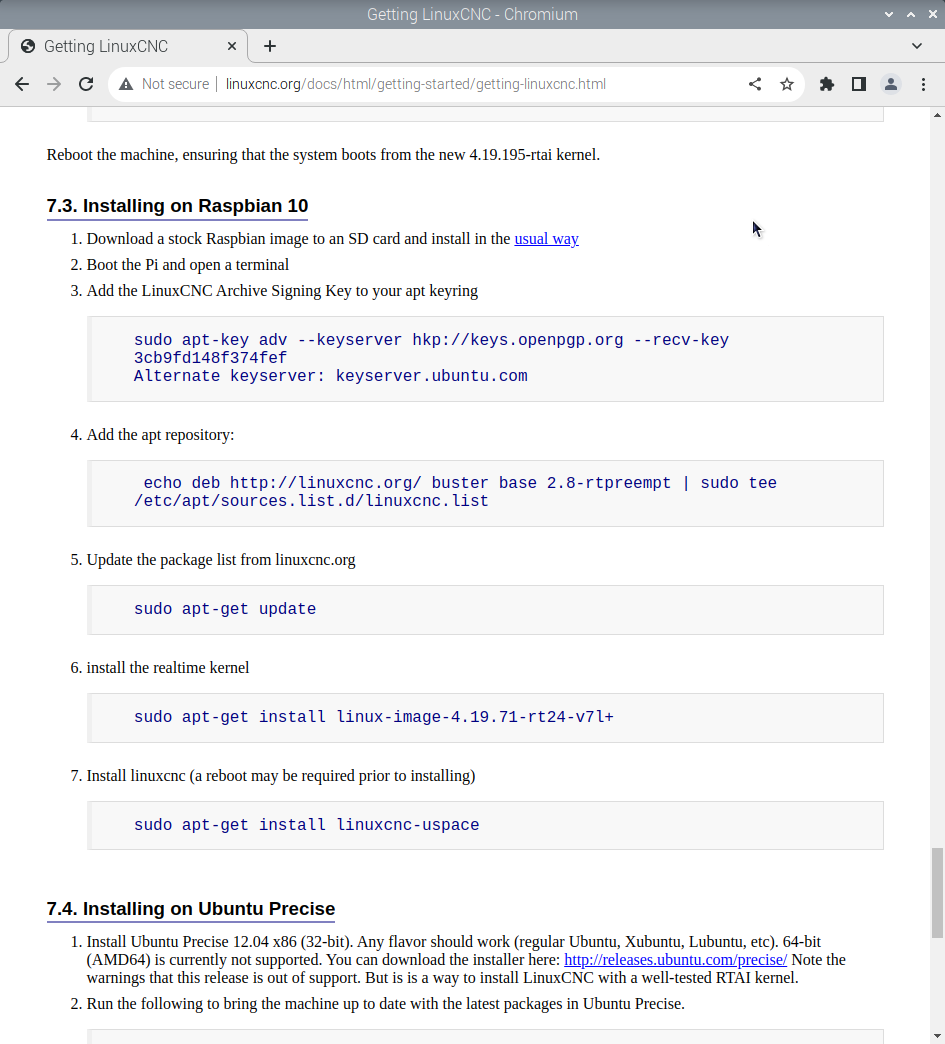Click the scrollbar up arrow
This screenshot has width=945, height=1044.
(x=937, y=115)
